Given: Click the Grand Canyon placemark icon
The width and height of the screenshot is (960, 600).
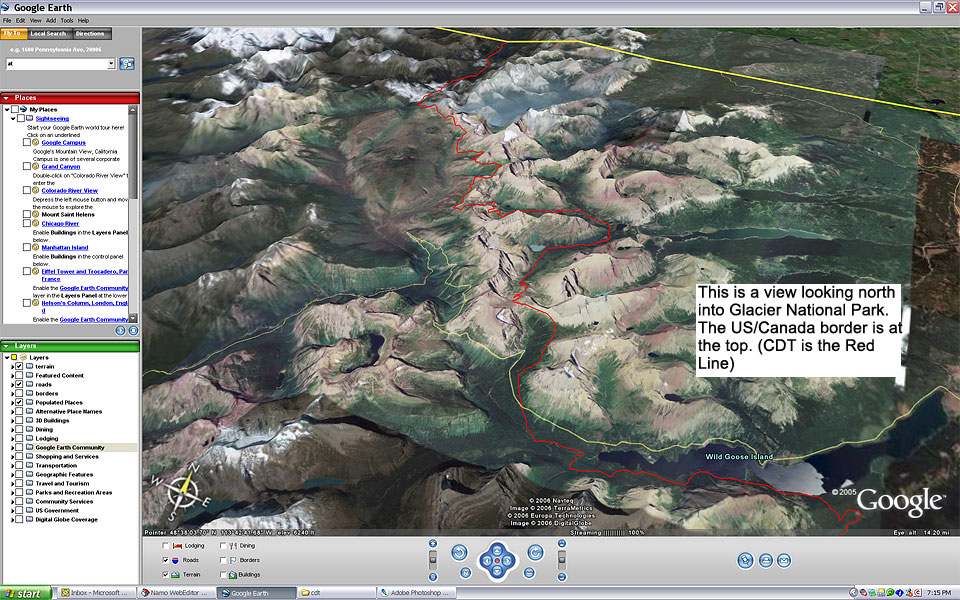Looking at the screenshot, I should point(36,166).
